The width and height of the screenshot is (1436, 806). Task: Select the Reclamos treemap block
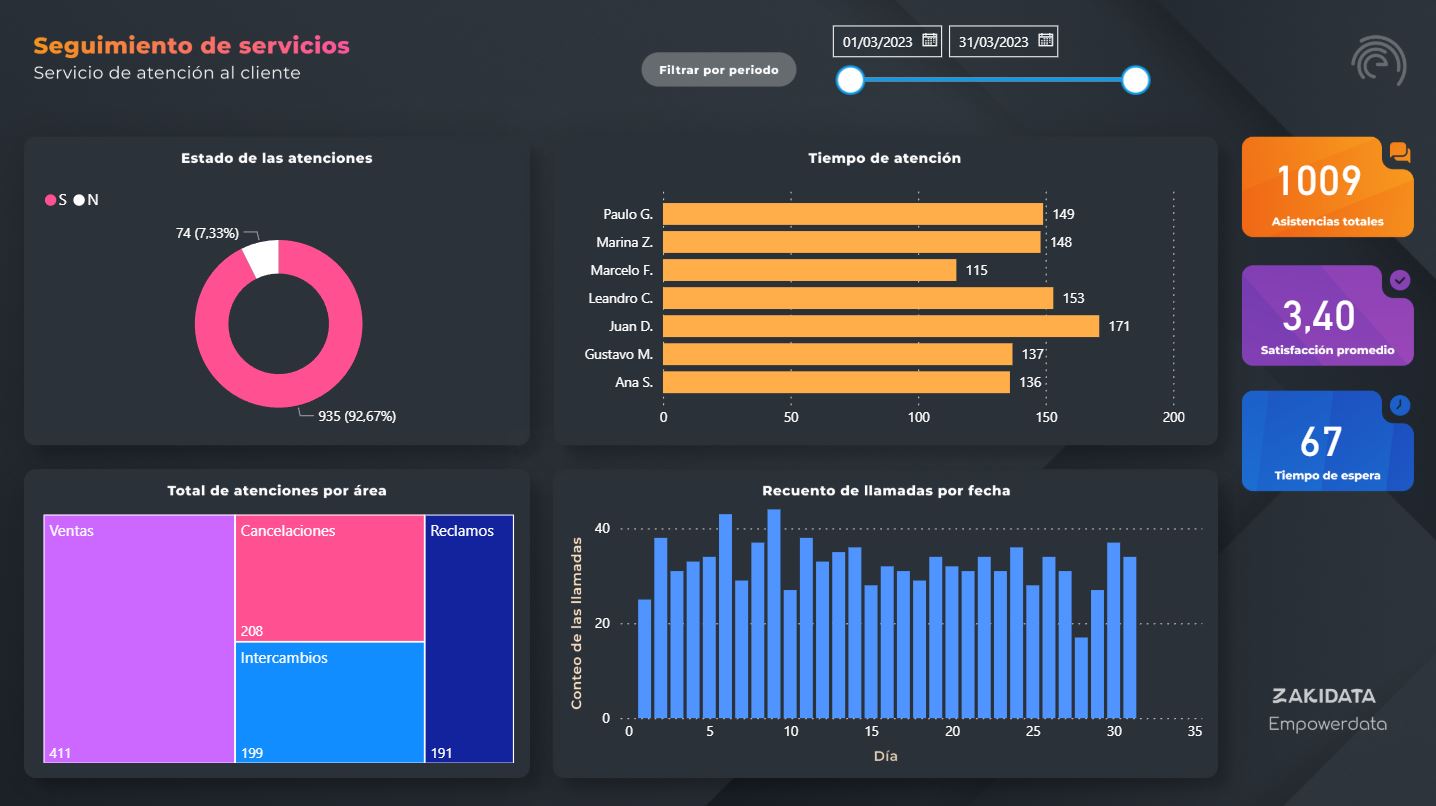469,638
